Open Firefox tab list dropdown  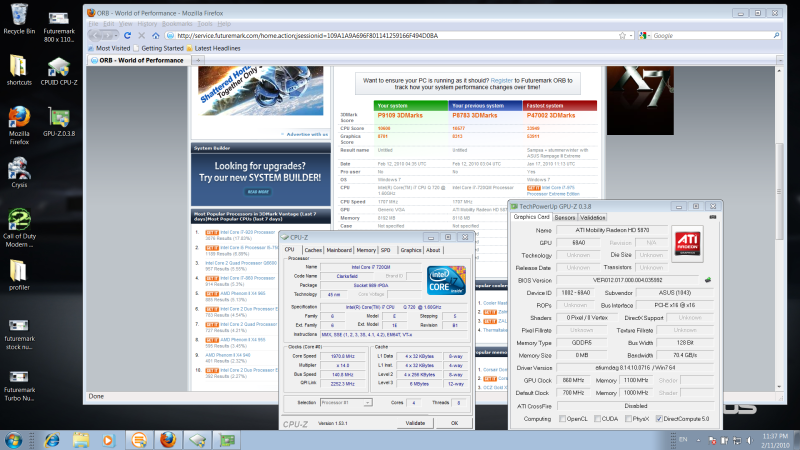click(x=780, y=60)
